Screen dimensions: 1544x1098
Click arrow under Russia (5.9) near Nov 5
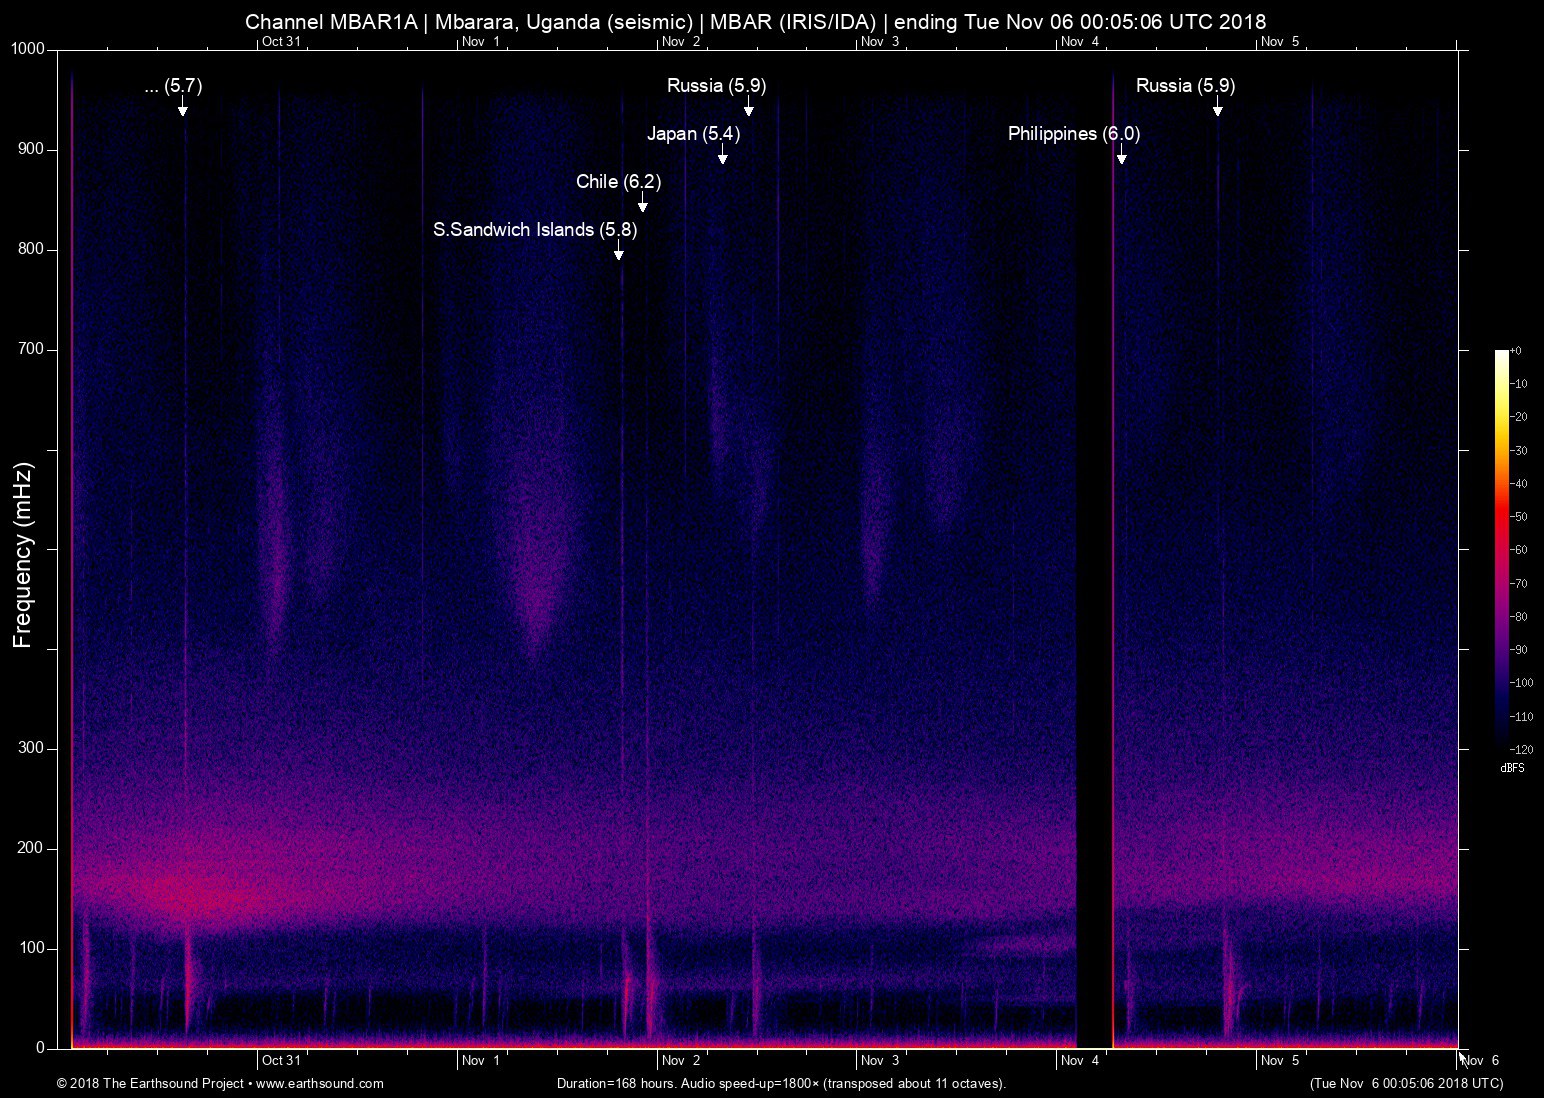click(1218, 109)
